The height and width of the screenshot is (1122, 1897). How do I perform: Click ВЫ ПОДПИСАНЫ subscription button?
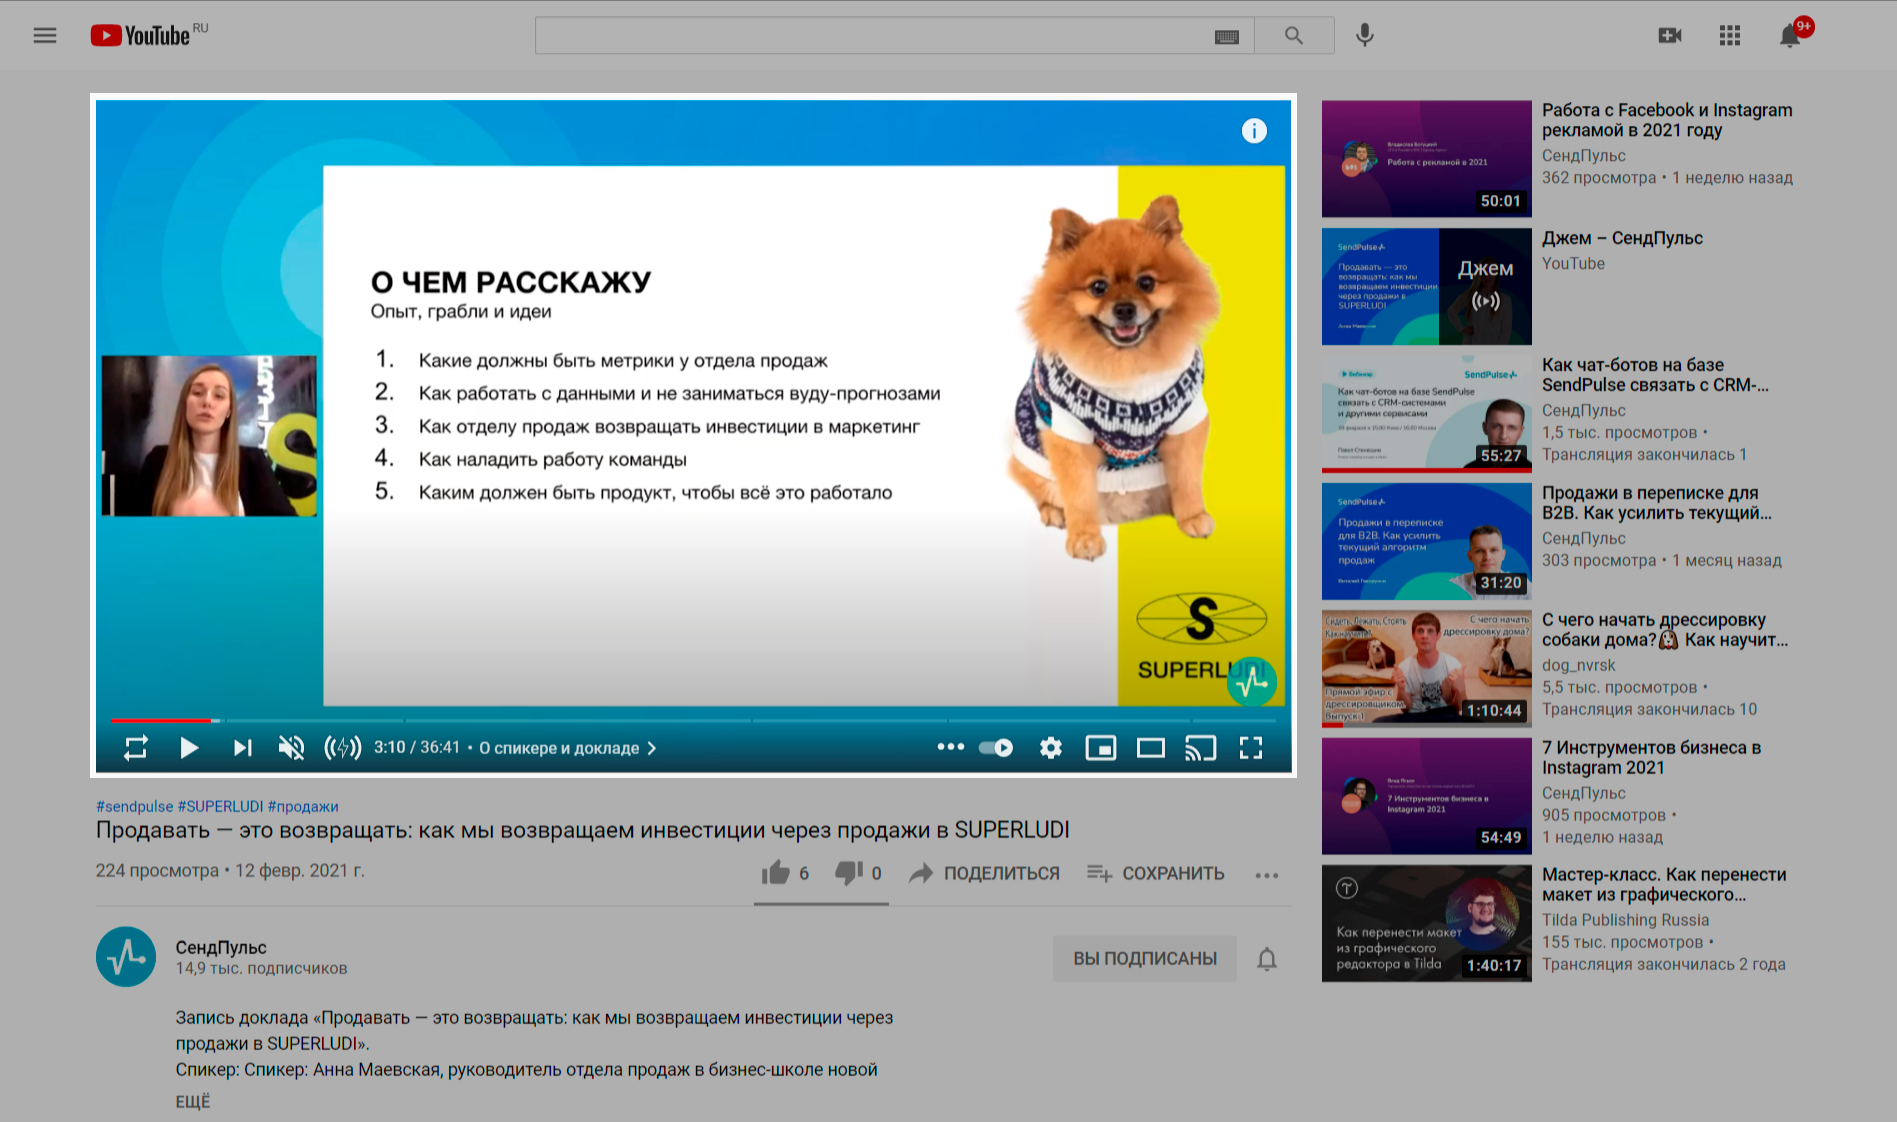pyautogui.click(x=1145, y=959)
